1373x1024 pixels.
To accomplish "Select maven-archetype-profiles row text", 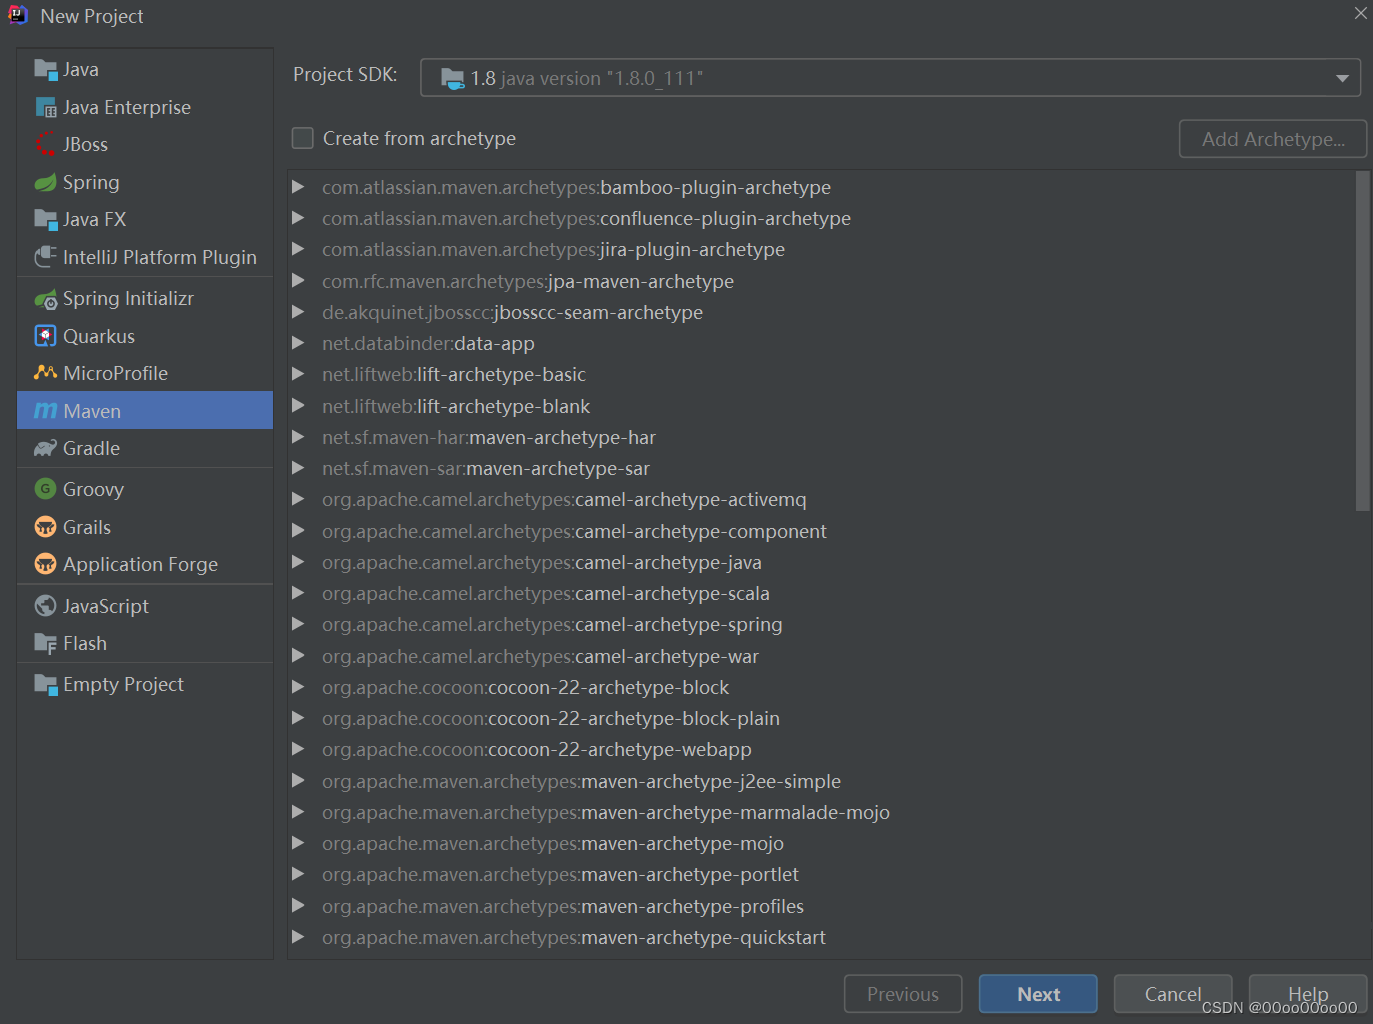I will tap(563, 906).
